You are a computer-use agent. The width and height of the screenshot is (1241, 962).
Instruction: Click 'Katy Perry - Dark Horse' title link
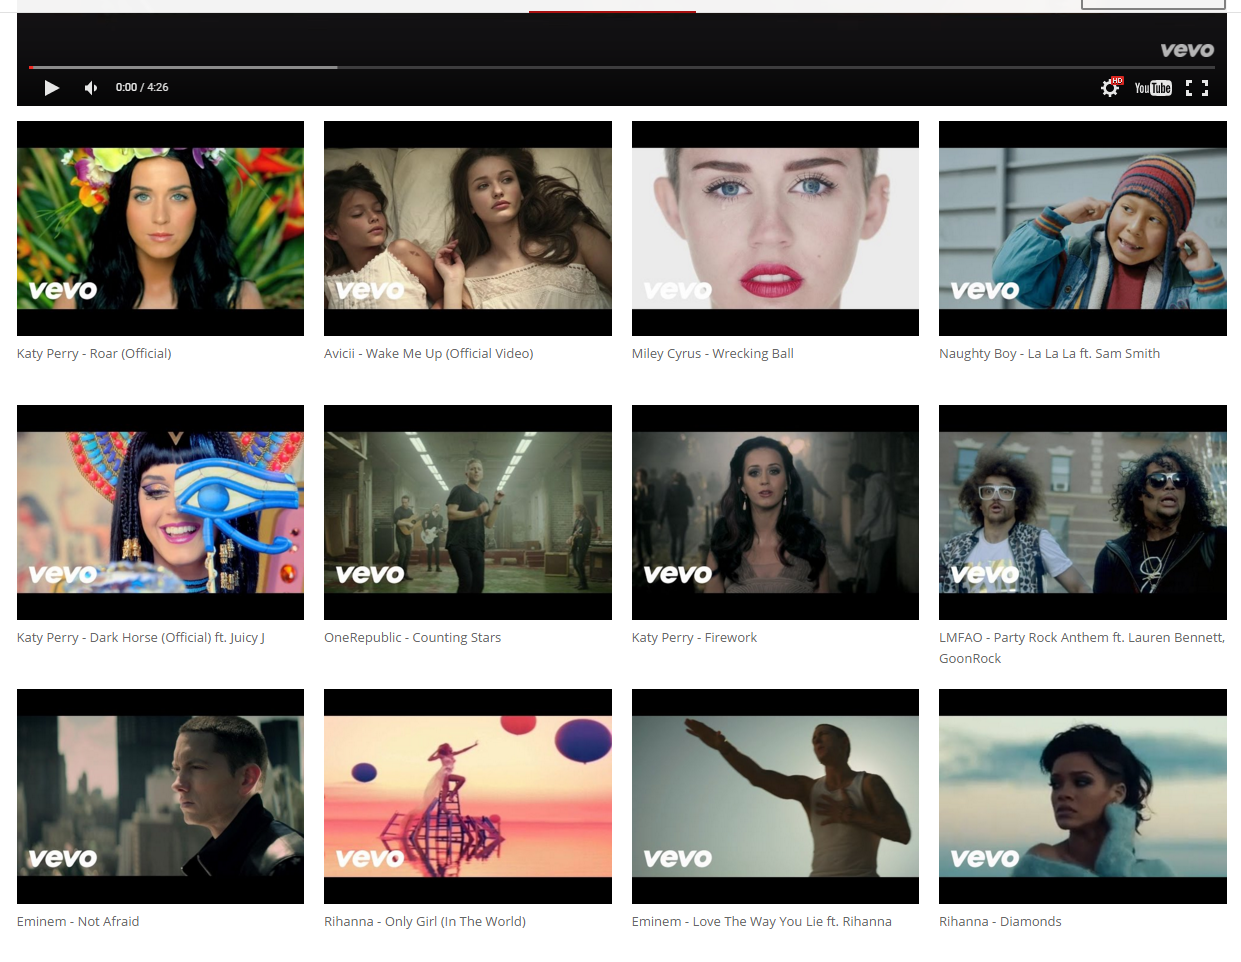141,637
